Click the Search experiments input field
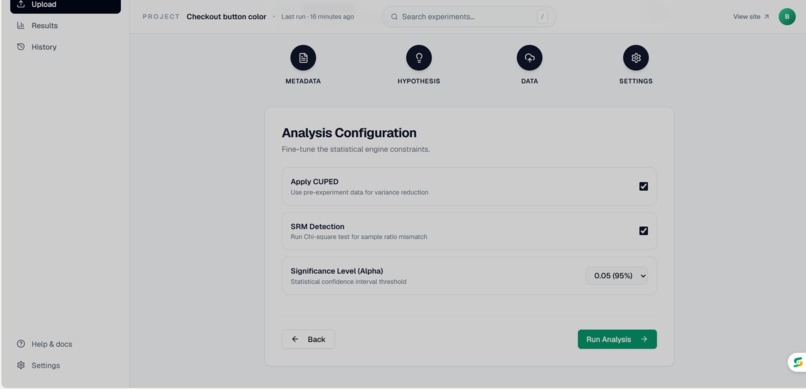Screen dimensions: 806x389 469,16
